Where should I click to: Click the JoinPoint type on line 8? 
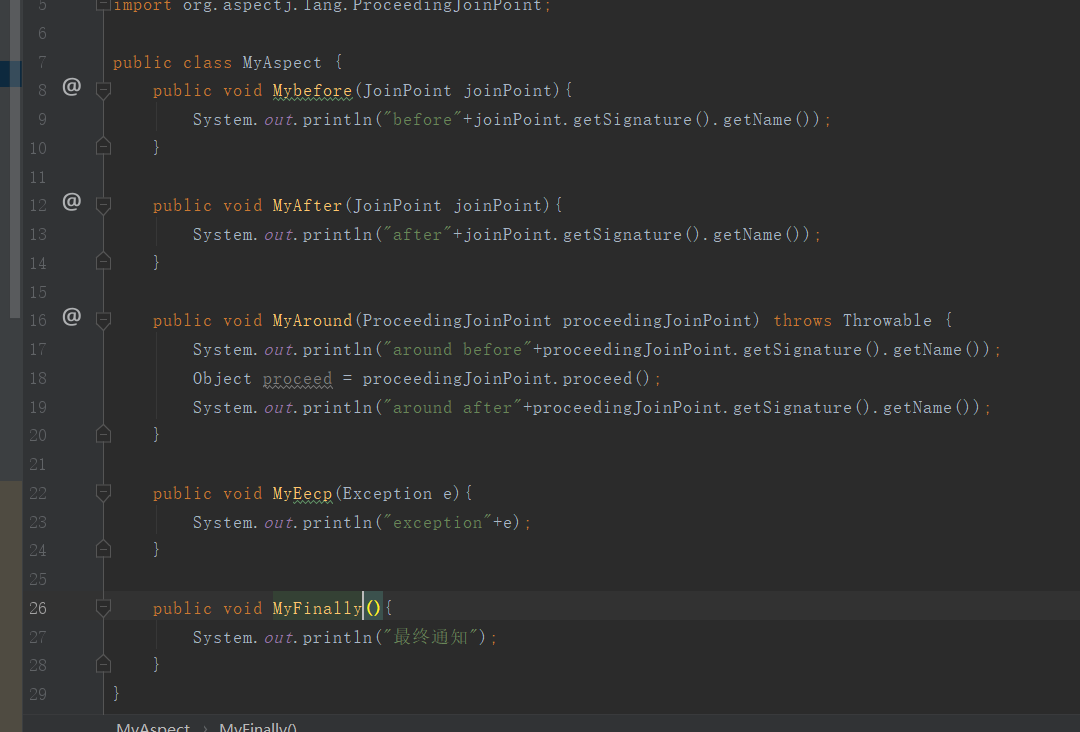407,91
